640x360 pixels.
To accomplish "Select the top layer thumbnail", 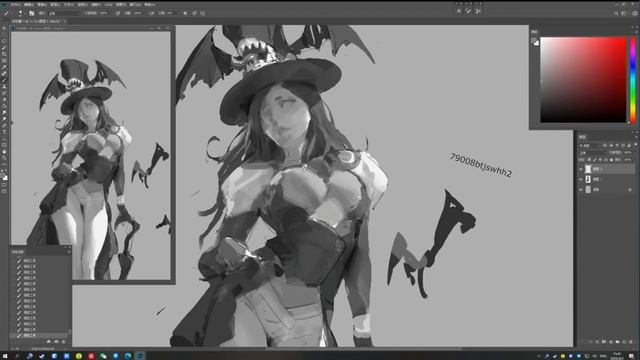I will (x=588, y=169).
